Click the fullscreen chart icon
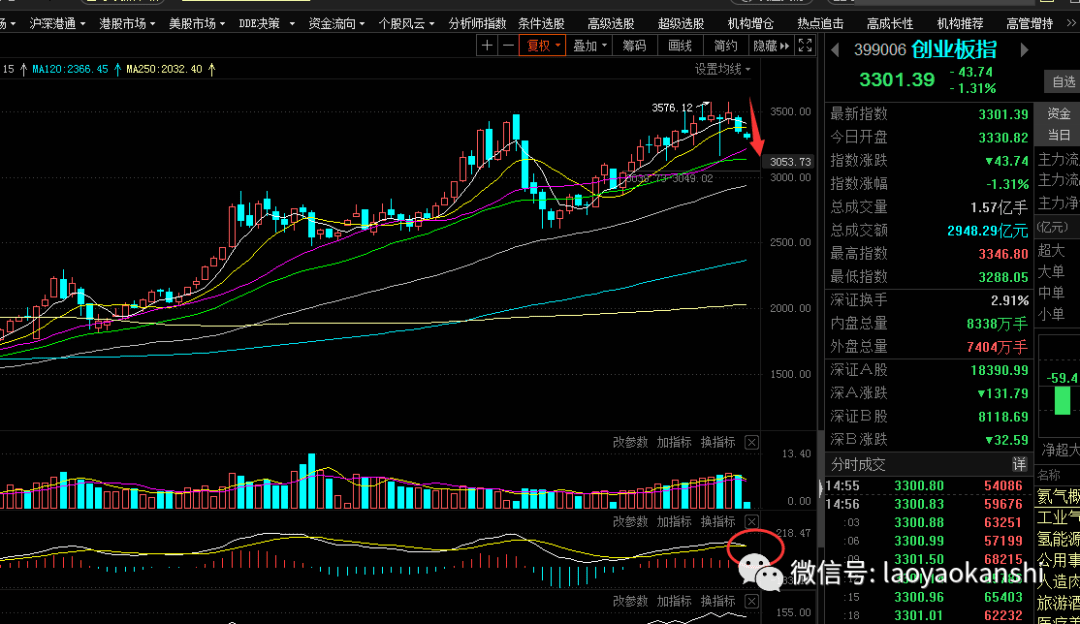The width and height of the screenshot is (1080, 624). click(804, 45)
